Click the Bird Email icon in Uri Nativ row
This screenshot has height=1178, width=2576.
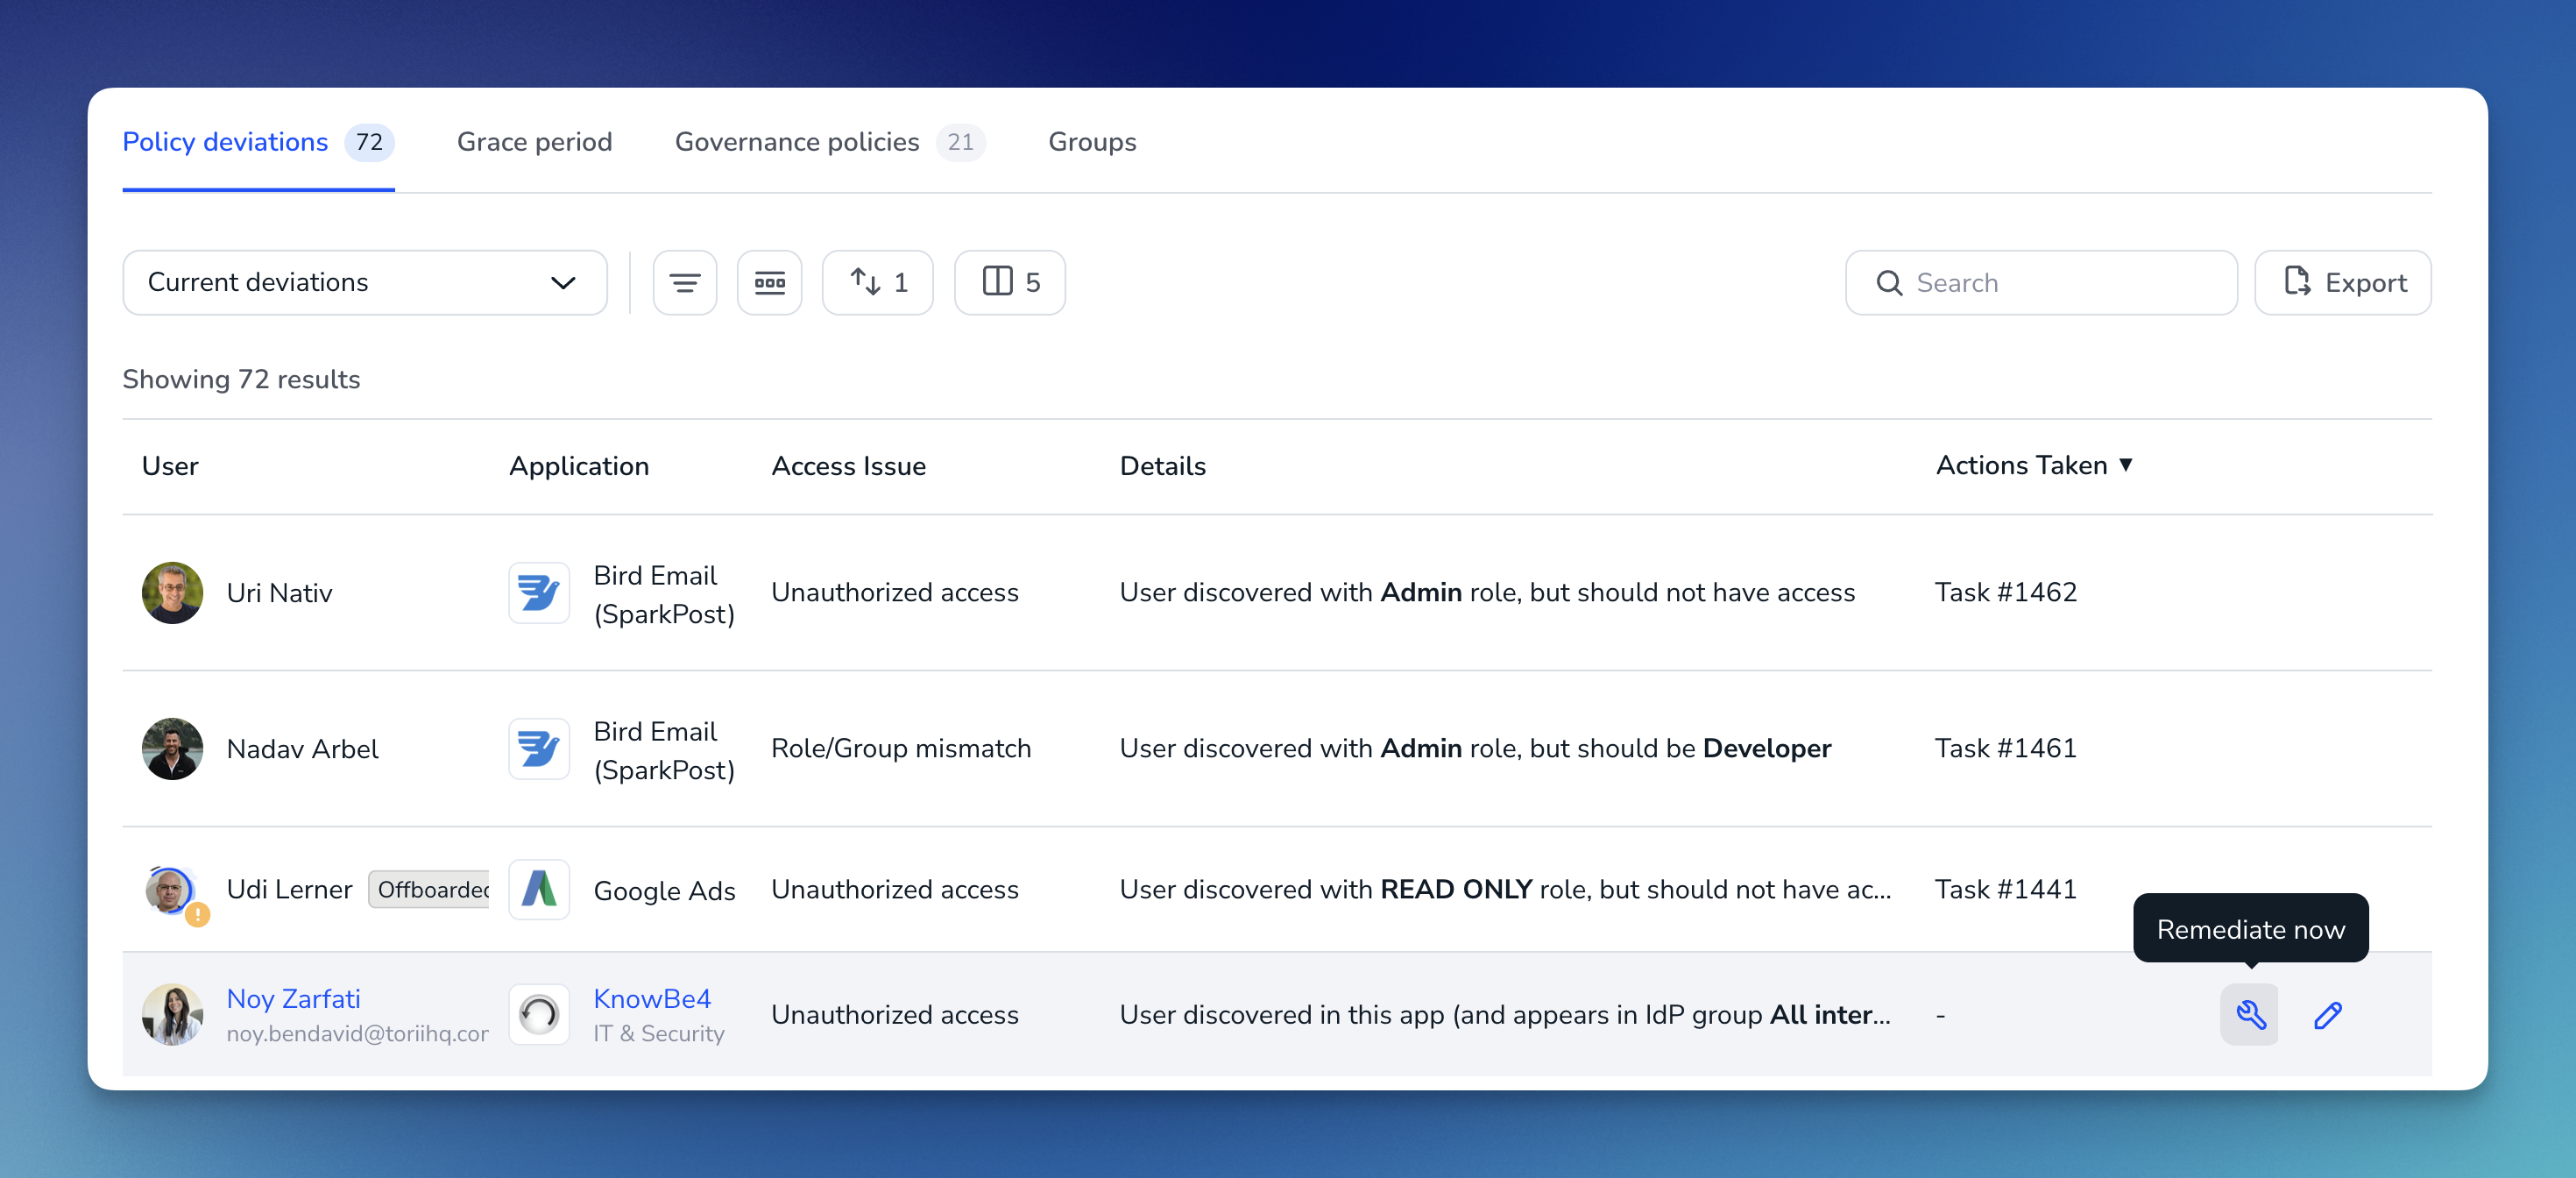(539, 593)
